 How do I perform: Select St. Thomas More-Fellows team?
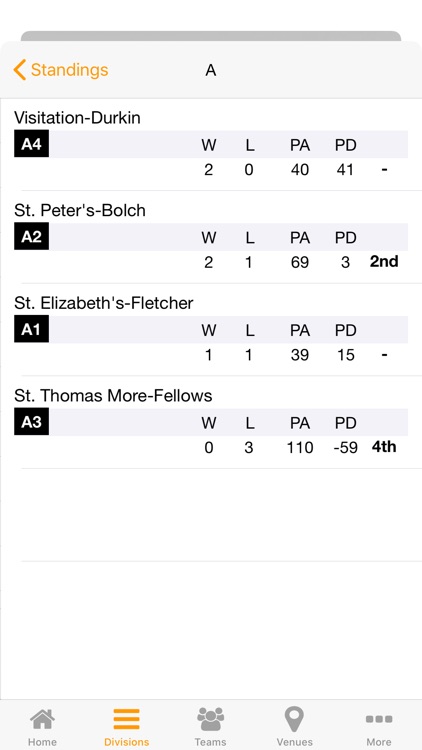click(211, 423)
